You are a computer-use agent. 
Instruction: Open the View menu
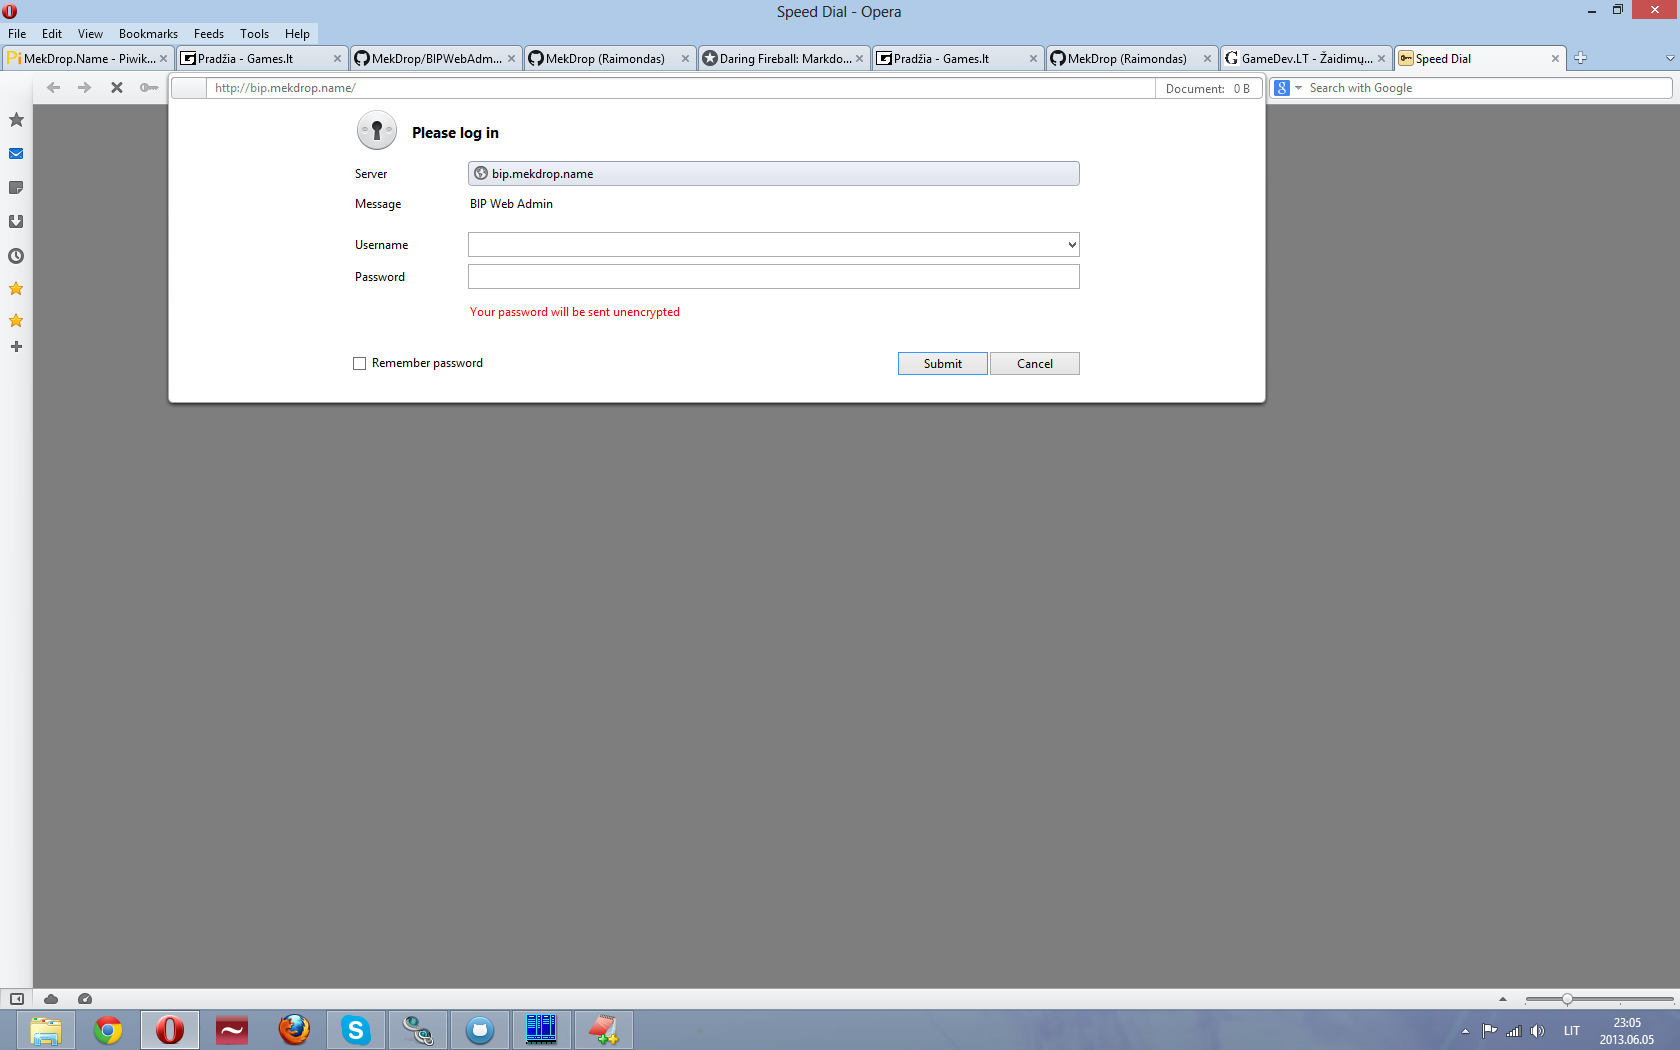click(x=90, y=34)
